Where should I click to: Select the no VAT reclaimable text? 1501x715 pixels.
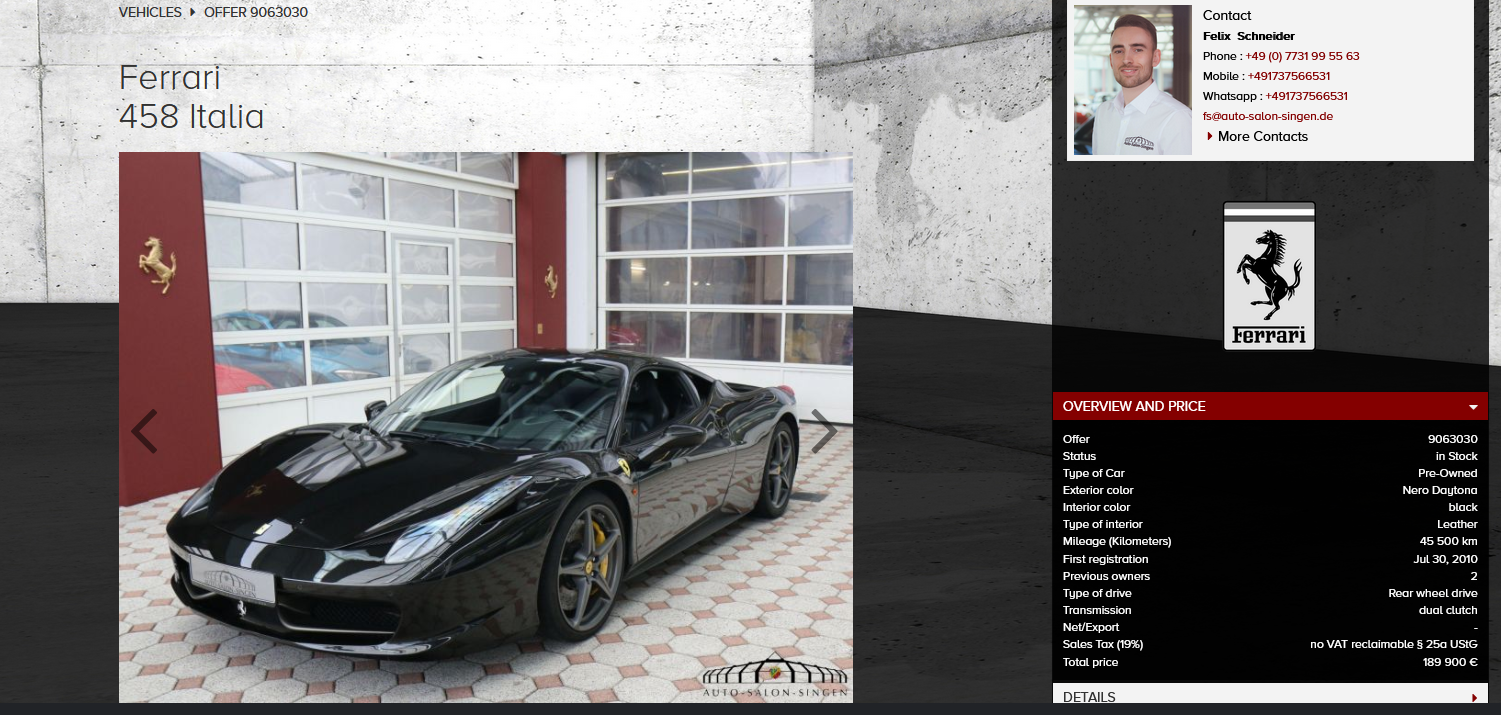coord(1394,644)
